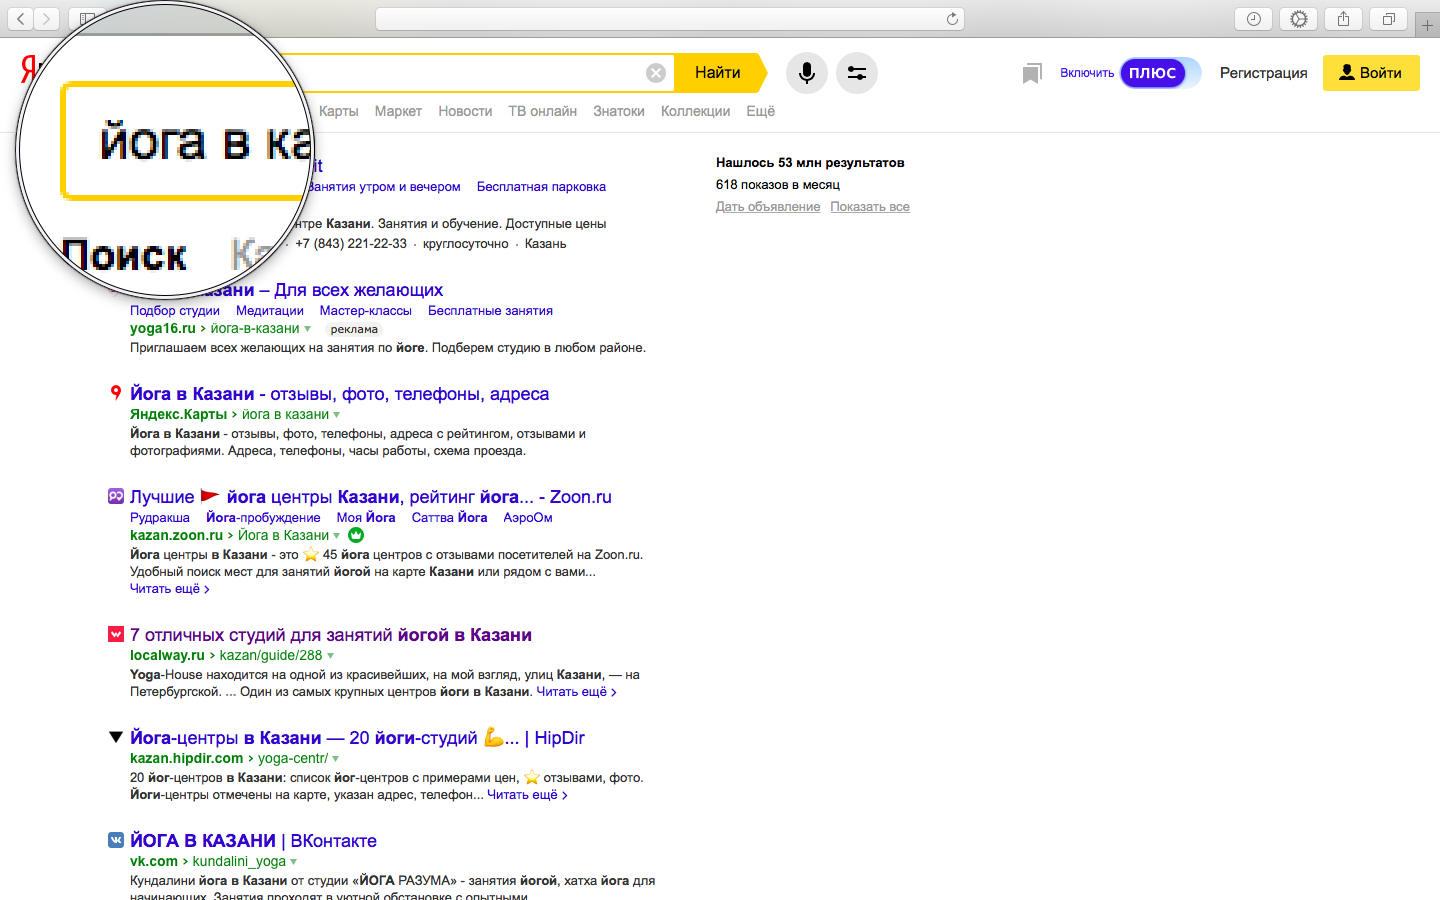Expand kazan.zoon.ru result menu arrow
Viewport: 1440px width, 900px height.
click(337, 536)
